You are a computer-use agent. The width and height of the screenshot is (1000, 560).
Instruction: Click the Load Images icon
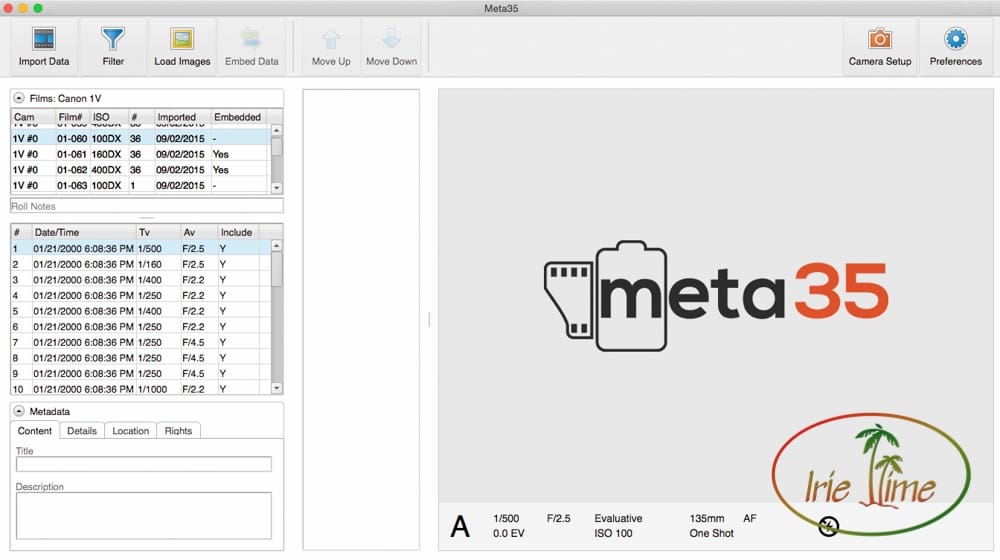coord(182,40)
